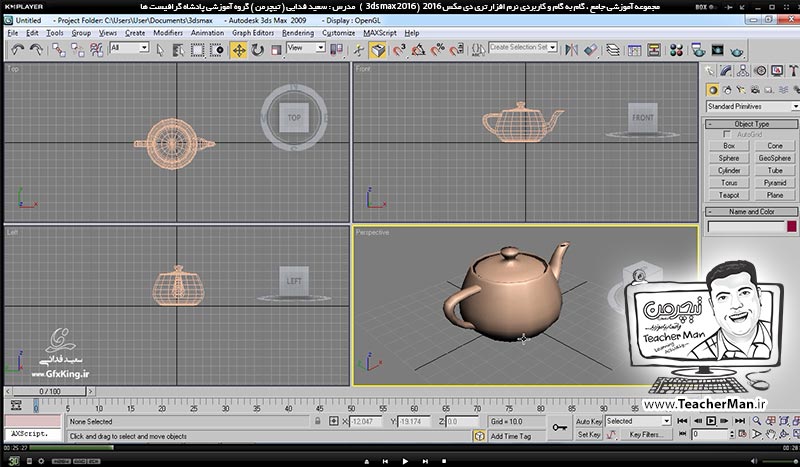Image resolution: width=800 pixels, height=467 pixels.
Task: Click the Zoom magnifier viewport control
Action: (x=757, y=421)
